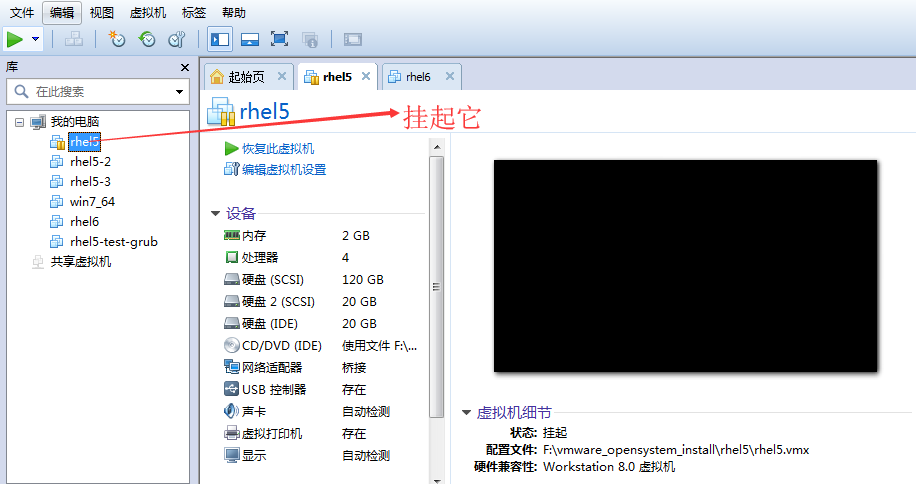Click the 硬盘 (SCSI) 120 GB disk icon
Image resolution: width=916 pixels, height=484 pixels.
coord(232,280)
